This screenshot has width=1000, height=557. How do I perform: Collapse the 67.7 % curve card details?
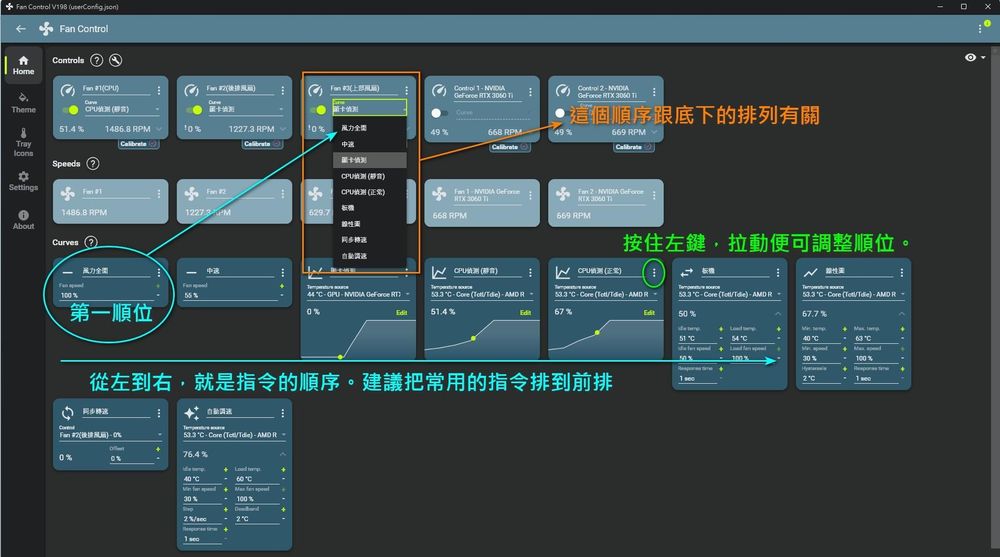(x=901, y=314)
